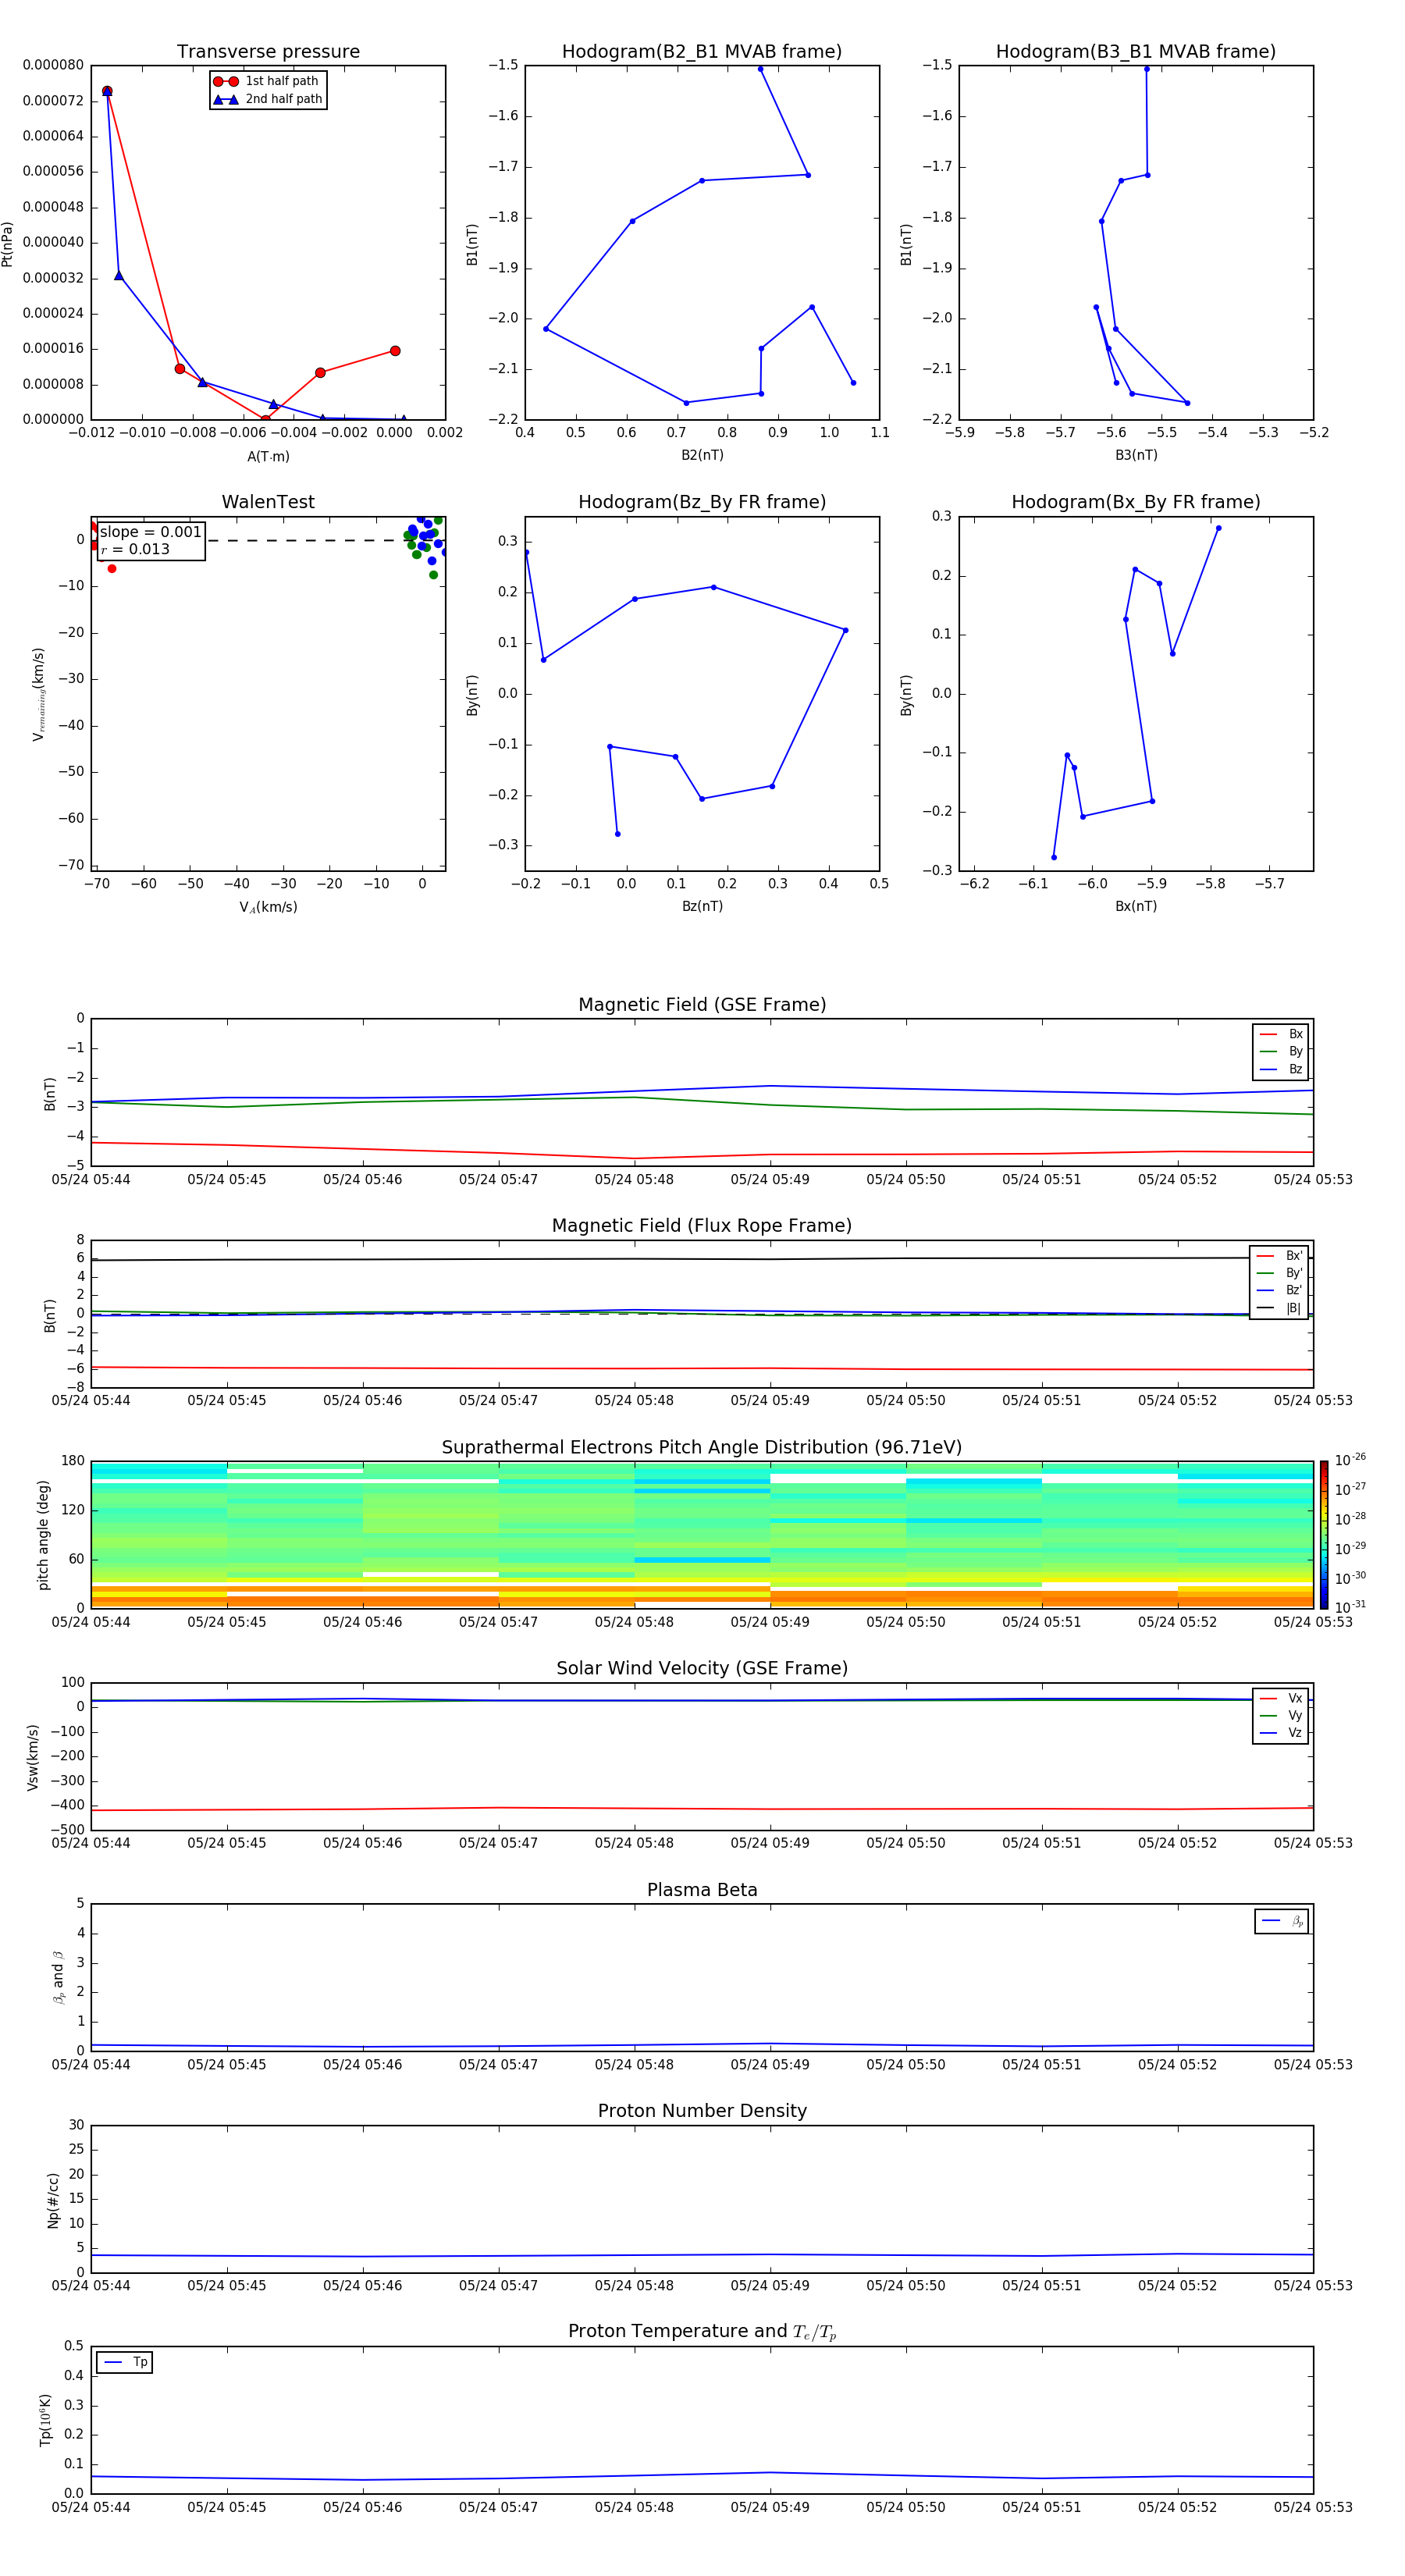Image resolution: width=1405 pixels, height=2576 pixels.
Task: Click the Bx(nT) x-axis label
Action: tap(1136, 906)
